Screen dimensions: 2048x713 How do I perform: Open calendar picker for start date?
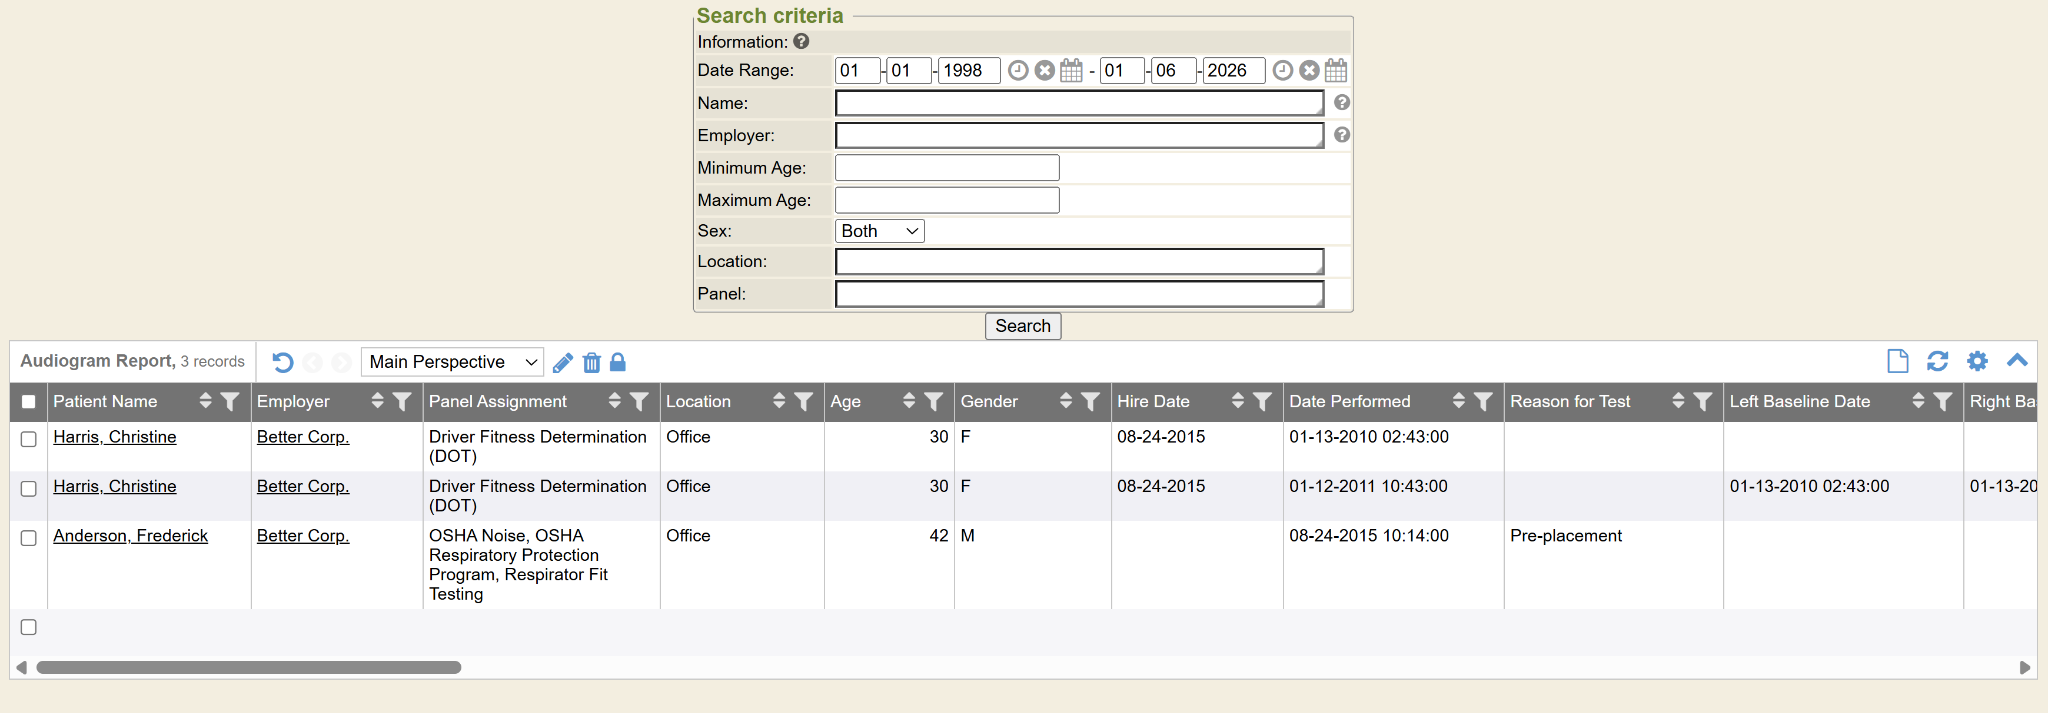point(1071,71)
